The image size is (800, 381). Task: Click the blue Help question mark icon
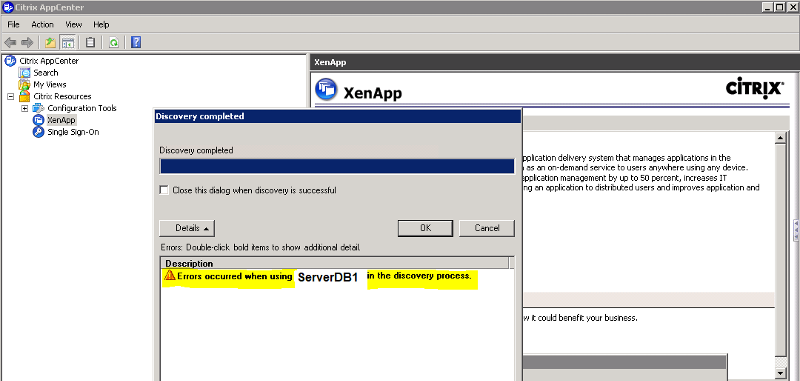[136, 42]
